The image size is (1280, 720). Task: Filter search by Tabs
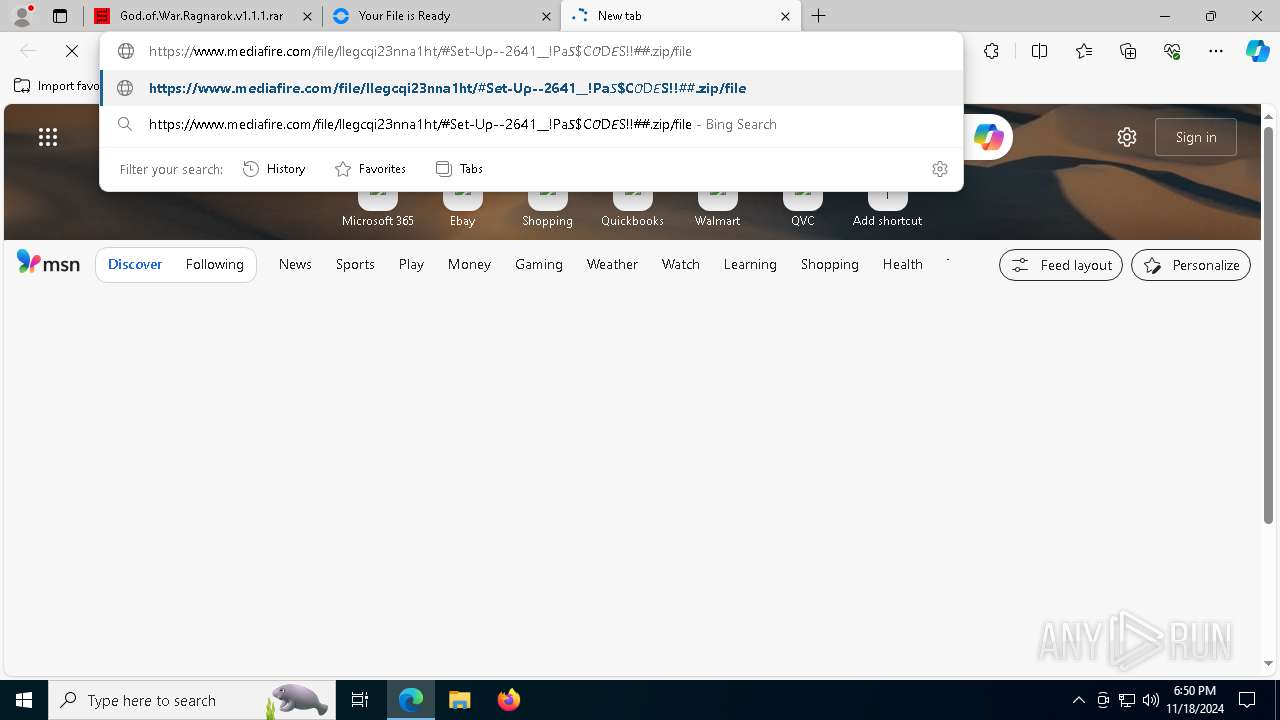point(459,169)
